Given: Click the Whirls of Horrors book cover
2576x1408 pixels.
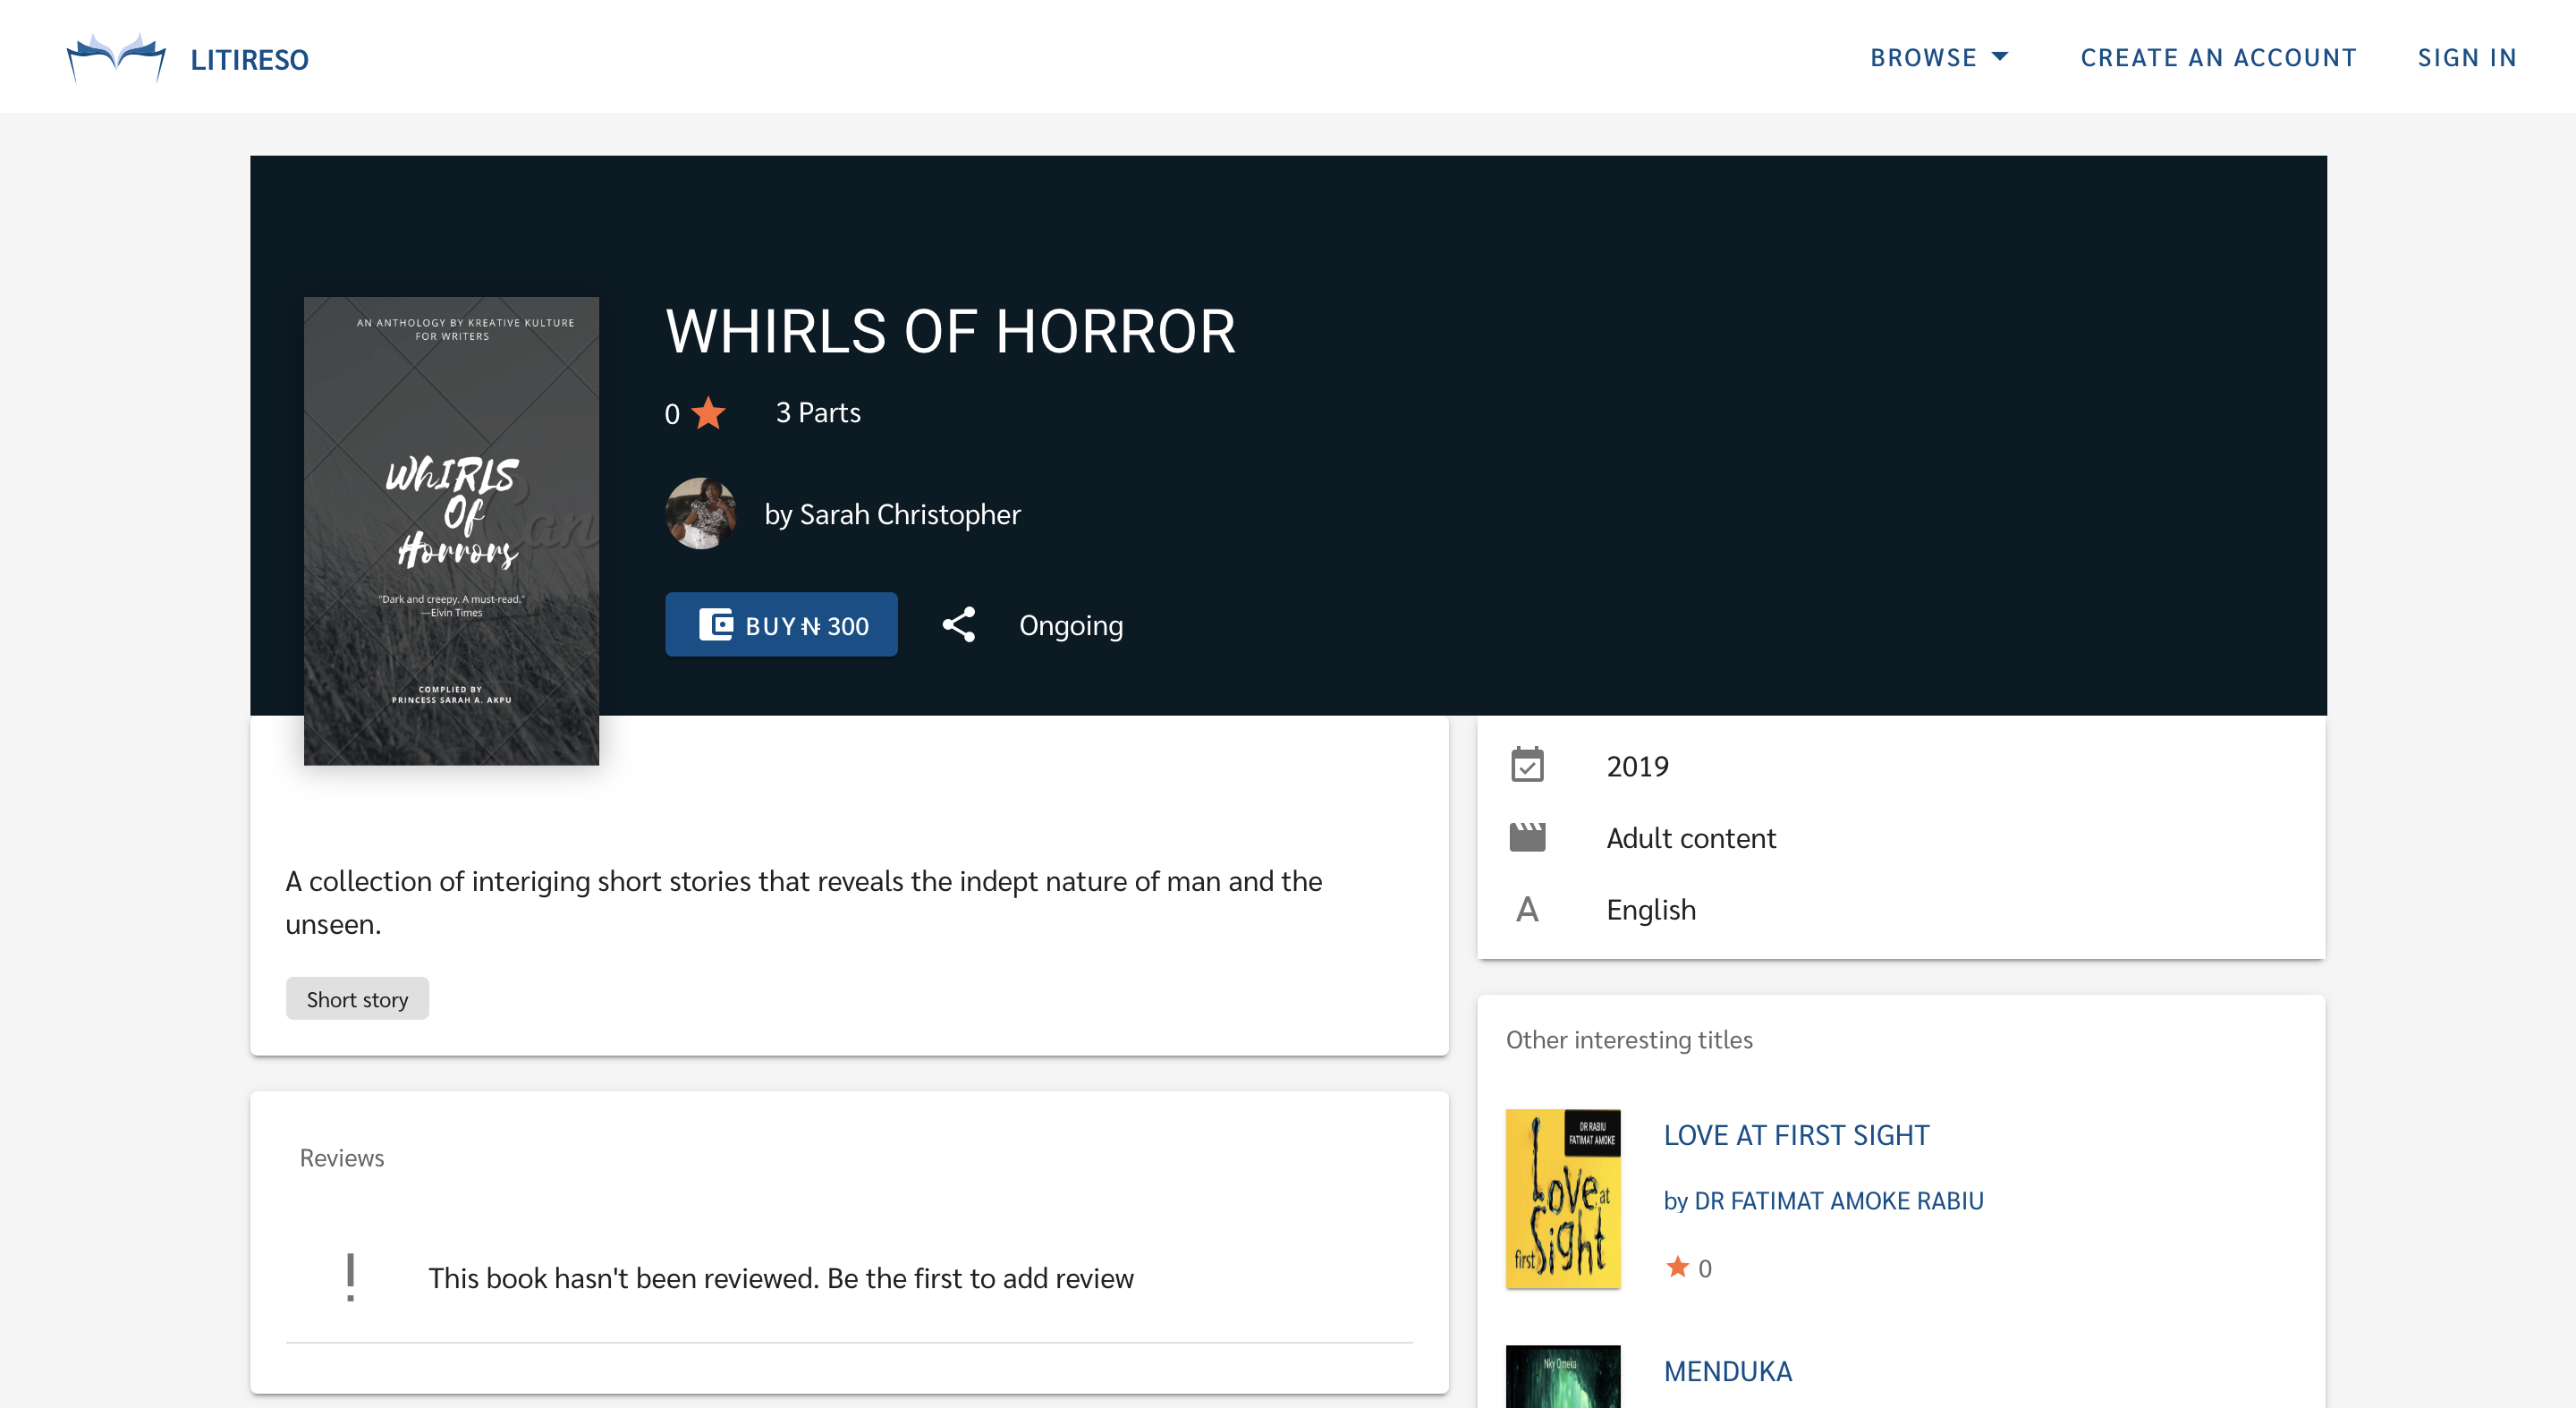Looking at the screenshot, I should pos(451,531).
